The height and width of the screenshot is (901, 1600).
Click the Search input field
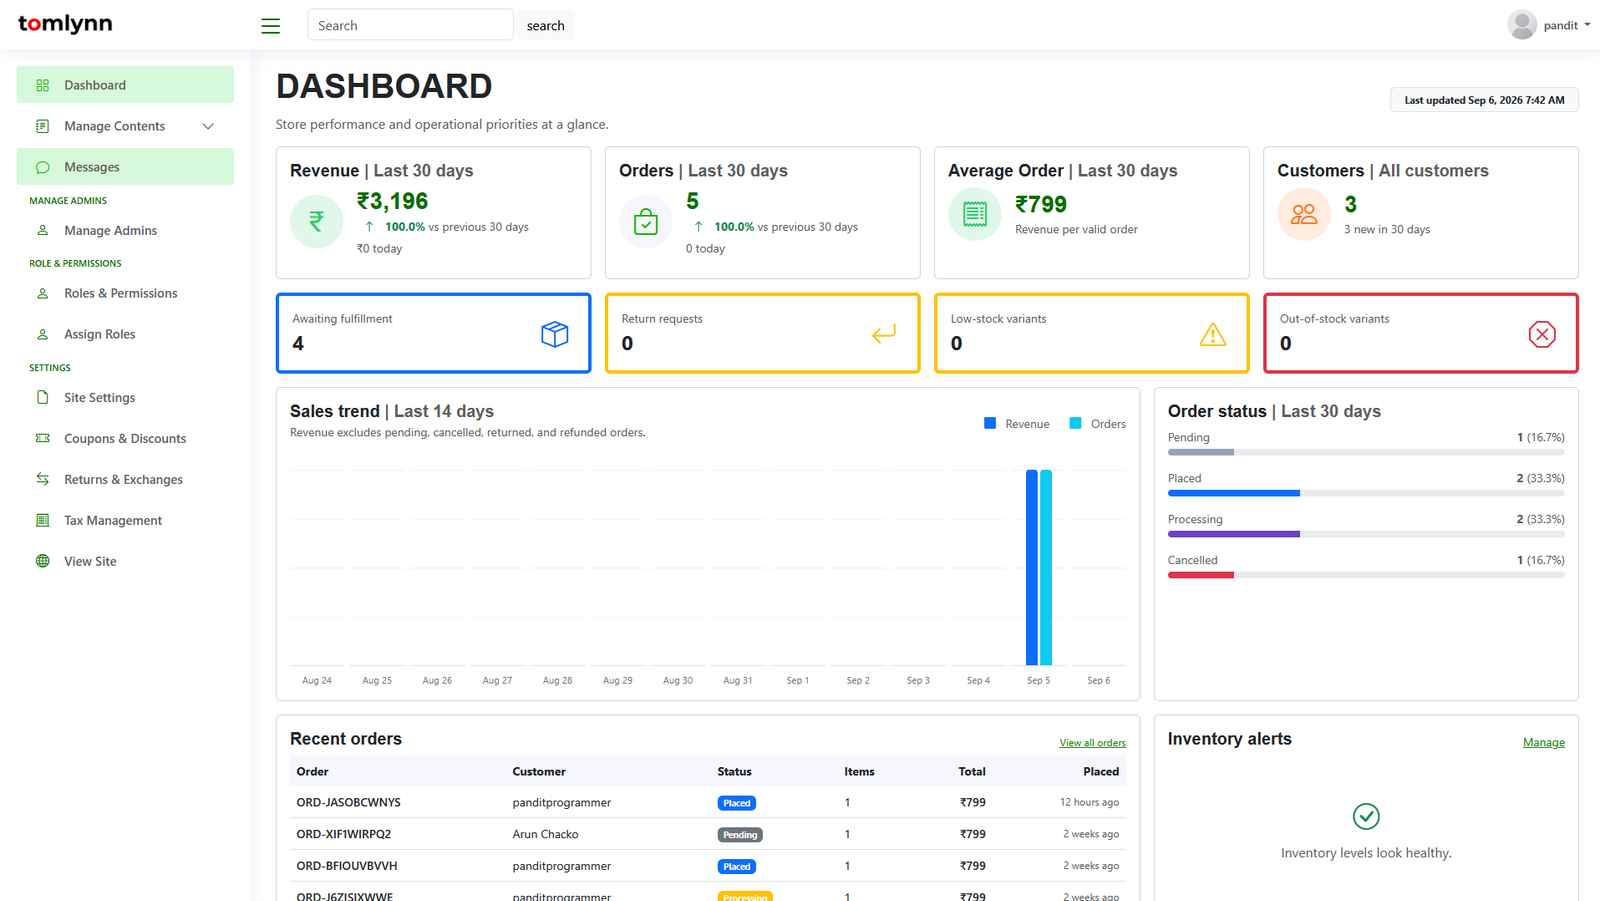(410, 25)
